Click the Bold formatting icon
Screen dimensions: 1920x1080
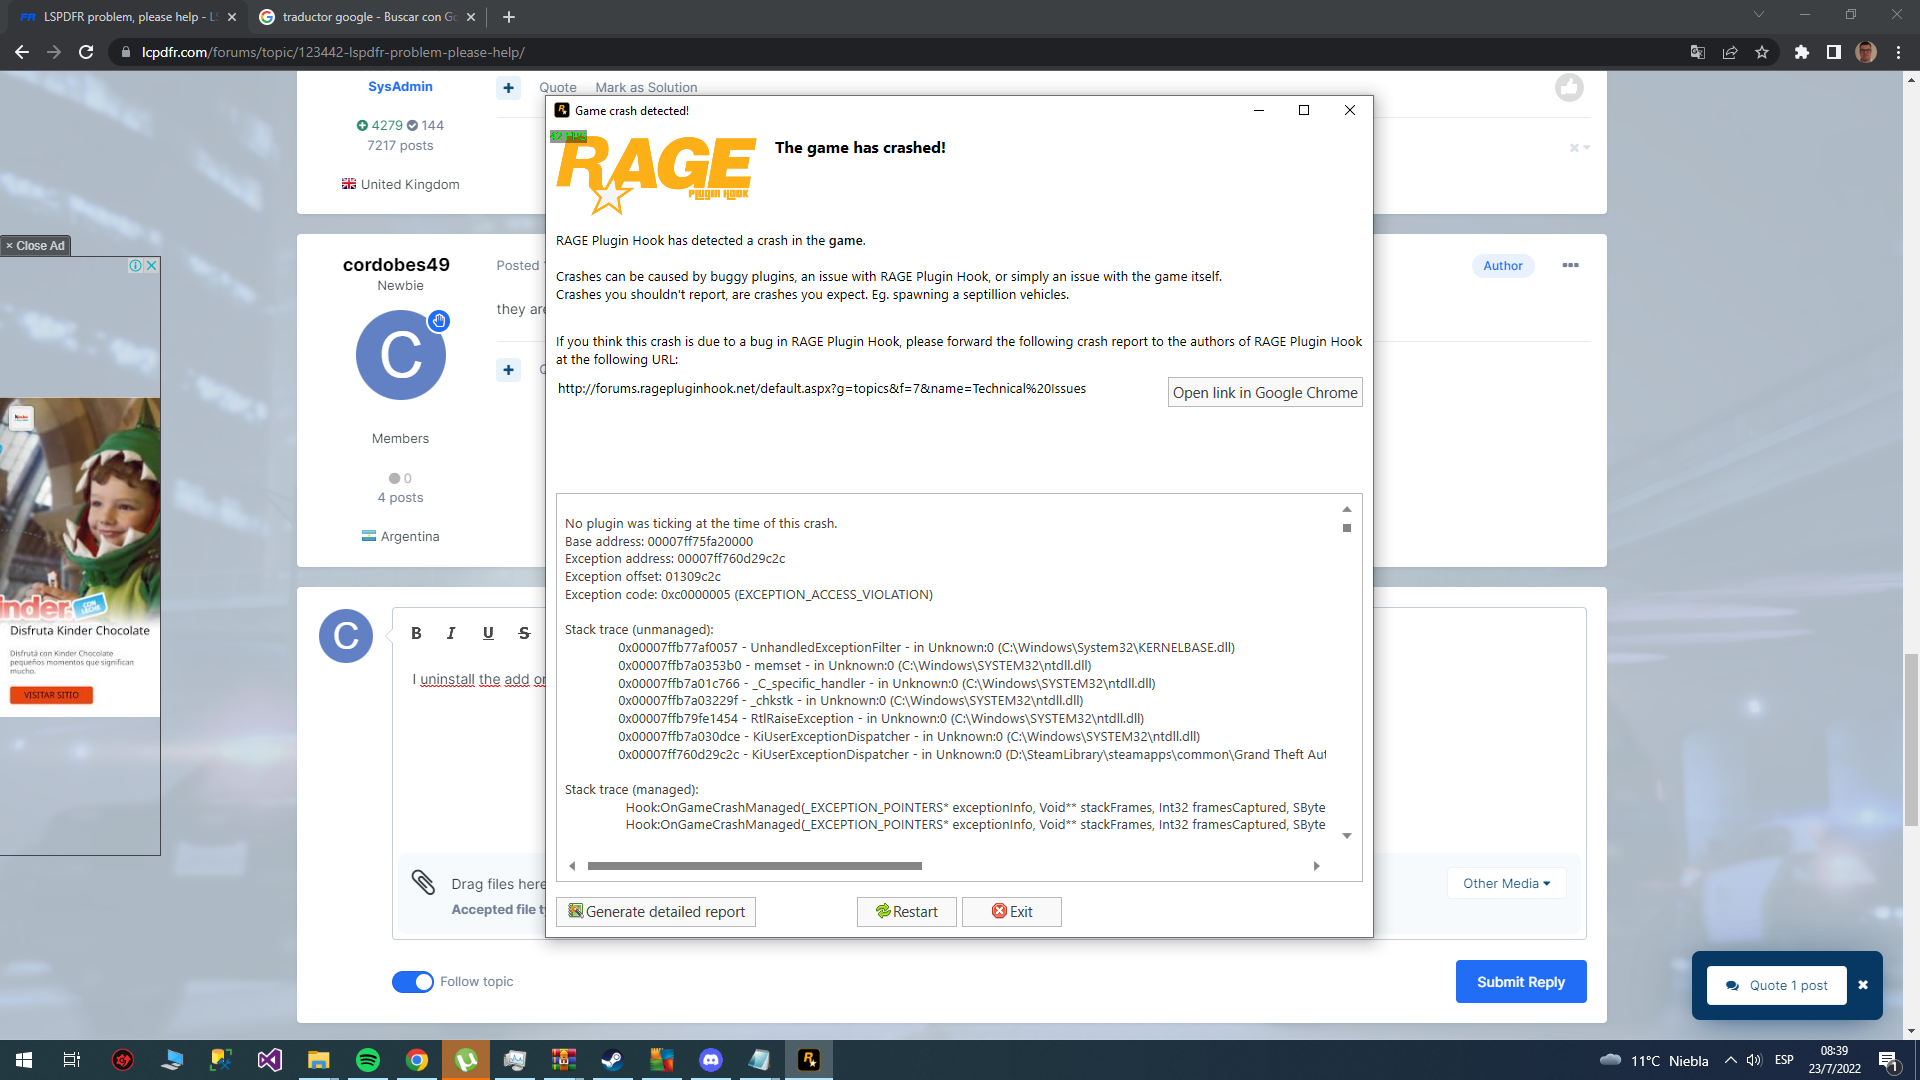[416, 633]
